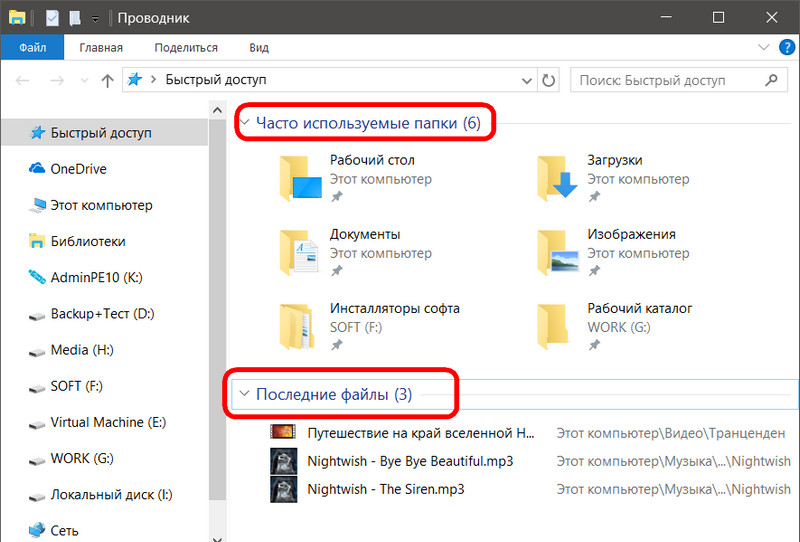Viewport: 800px width, 542px height.
Task: Select the Изображения folder icon
Action: click(557, 252)
